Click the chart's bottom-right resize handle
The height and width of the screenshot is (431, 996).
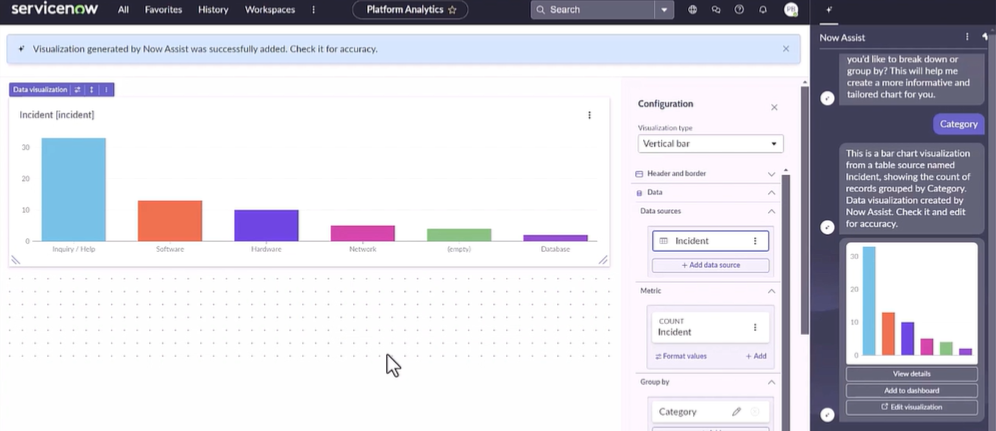pyautogui.click(x=603, y=260)
